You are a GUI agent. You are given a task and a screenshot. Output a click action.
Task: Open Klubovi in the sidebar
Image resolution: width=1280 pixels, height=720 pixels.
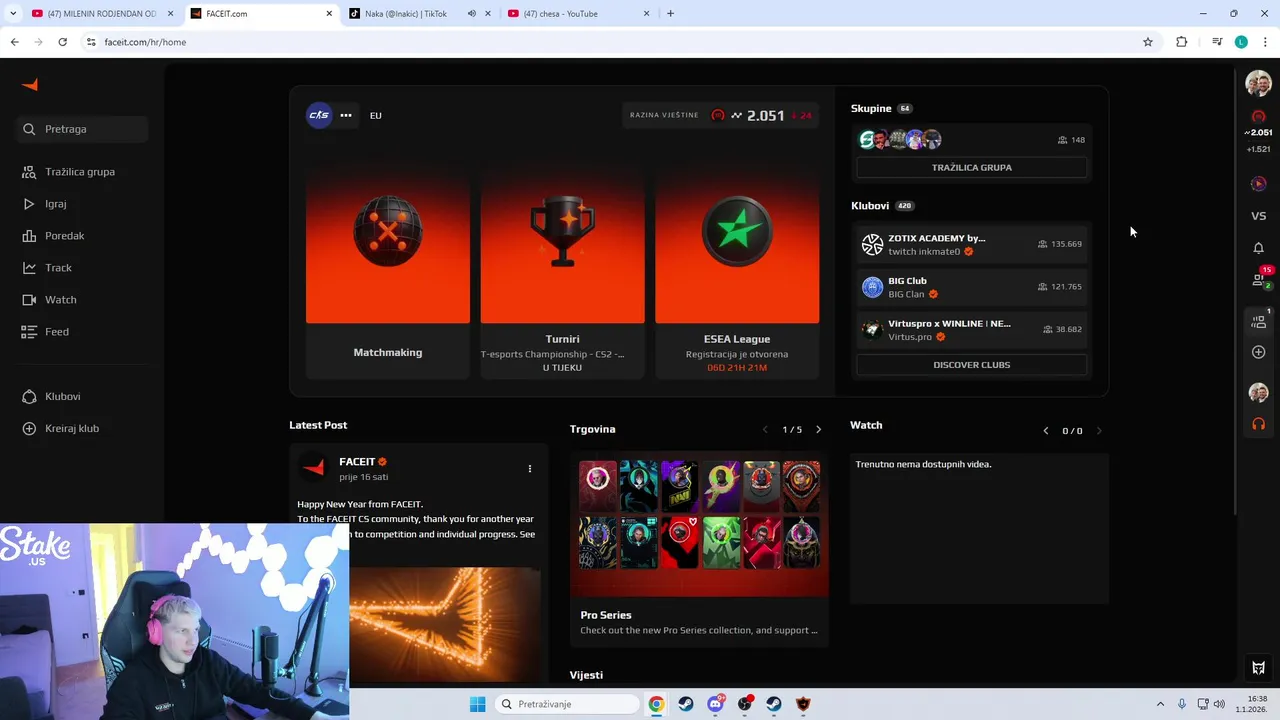[51, 397]
